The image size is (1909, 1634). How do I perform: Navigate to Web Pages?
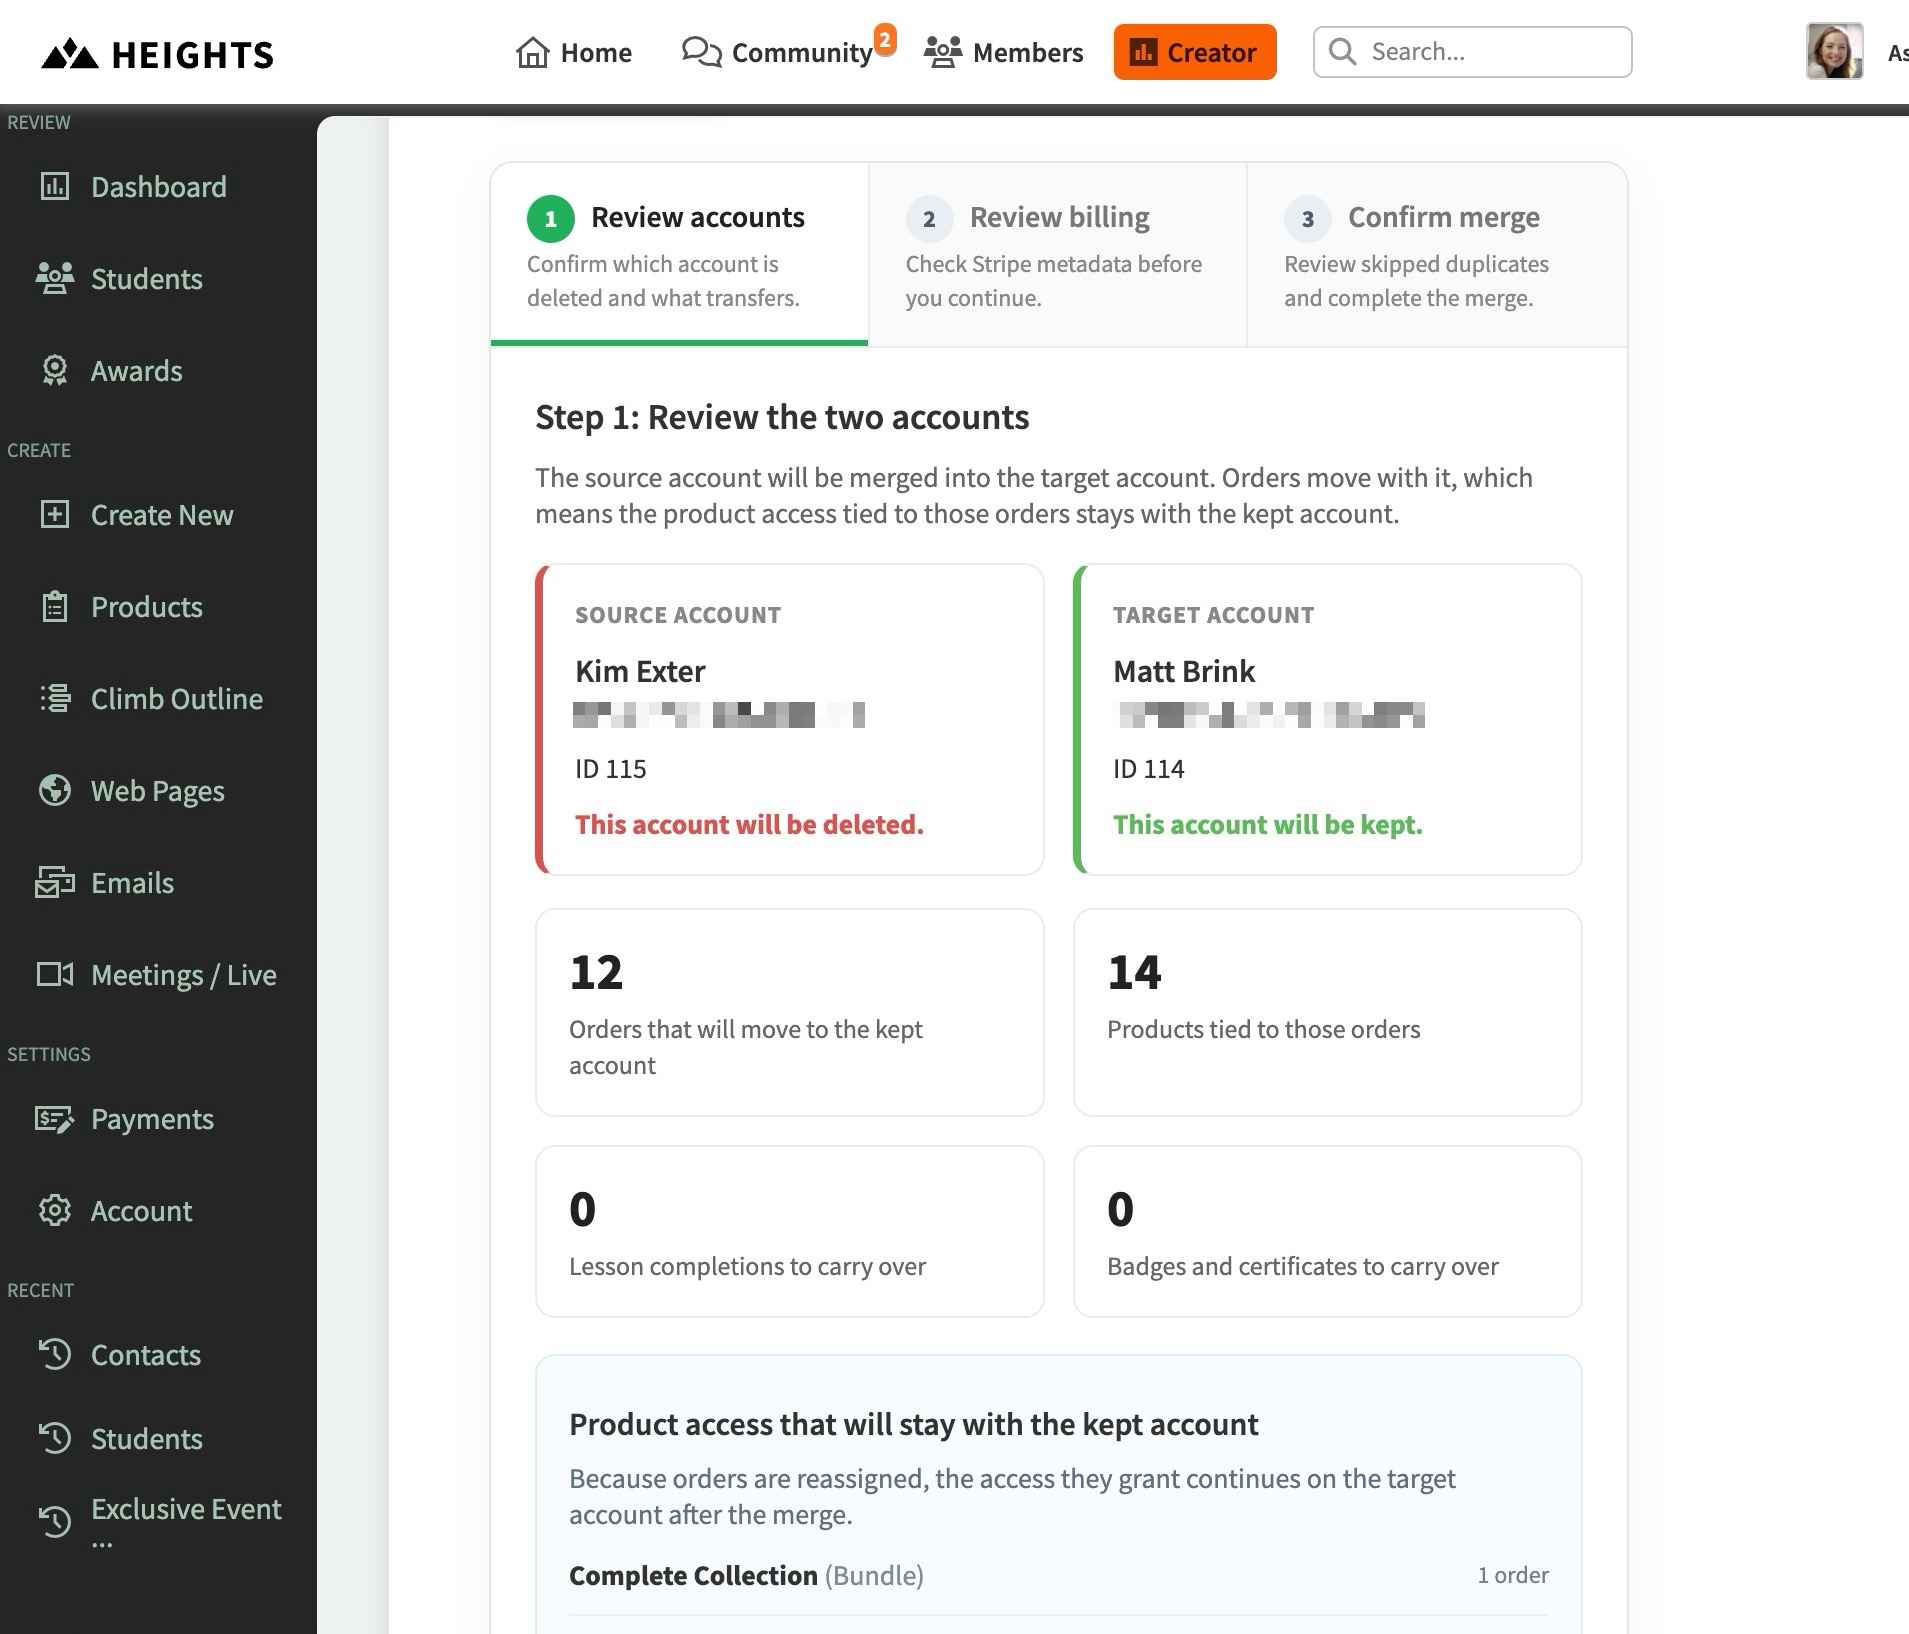click(158, 790)
